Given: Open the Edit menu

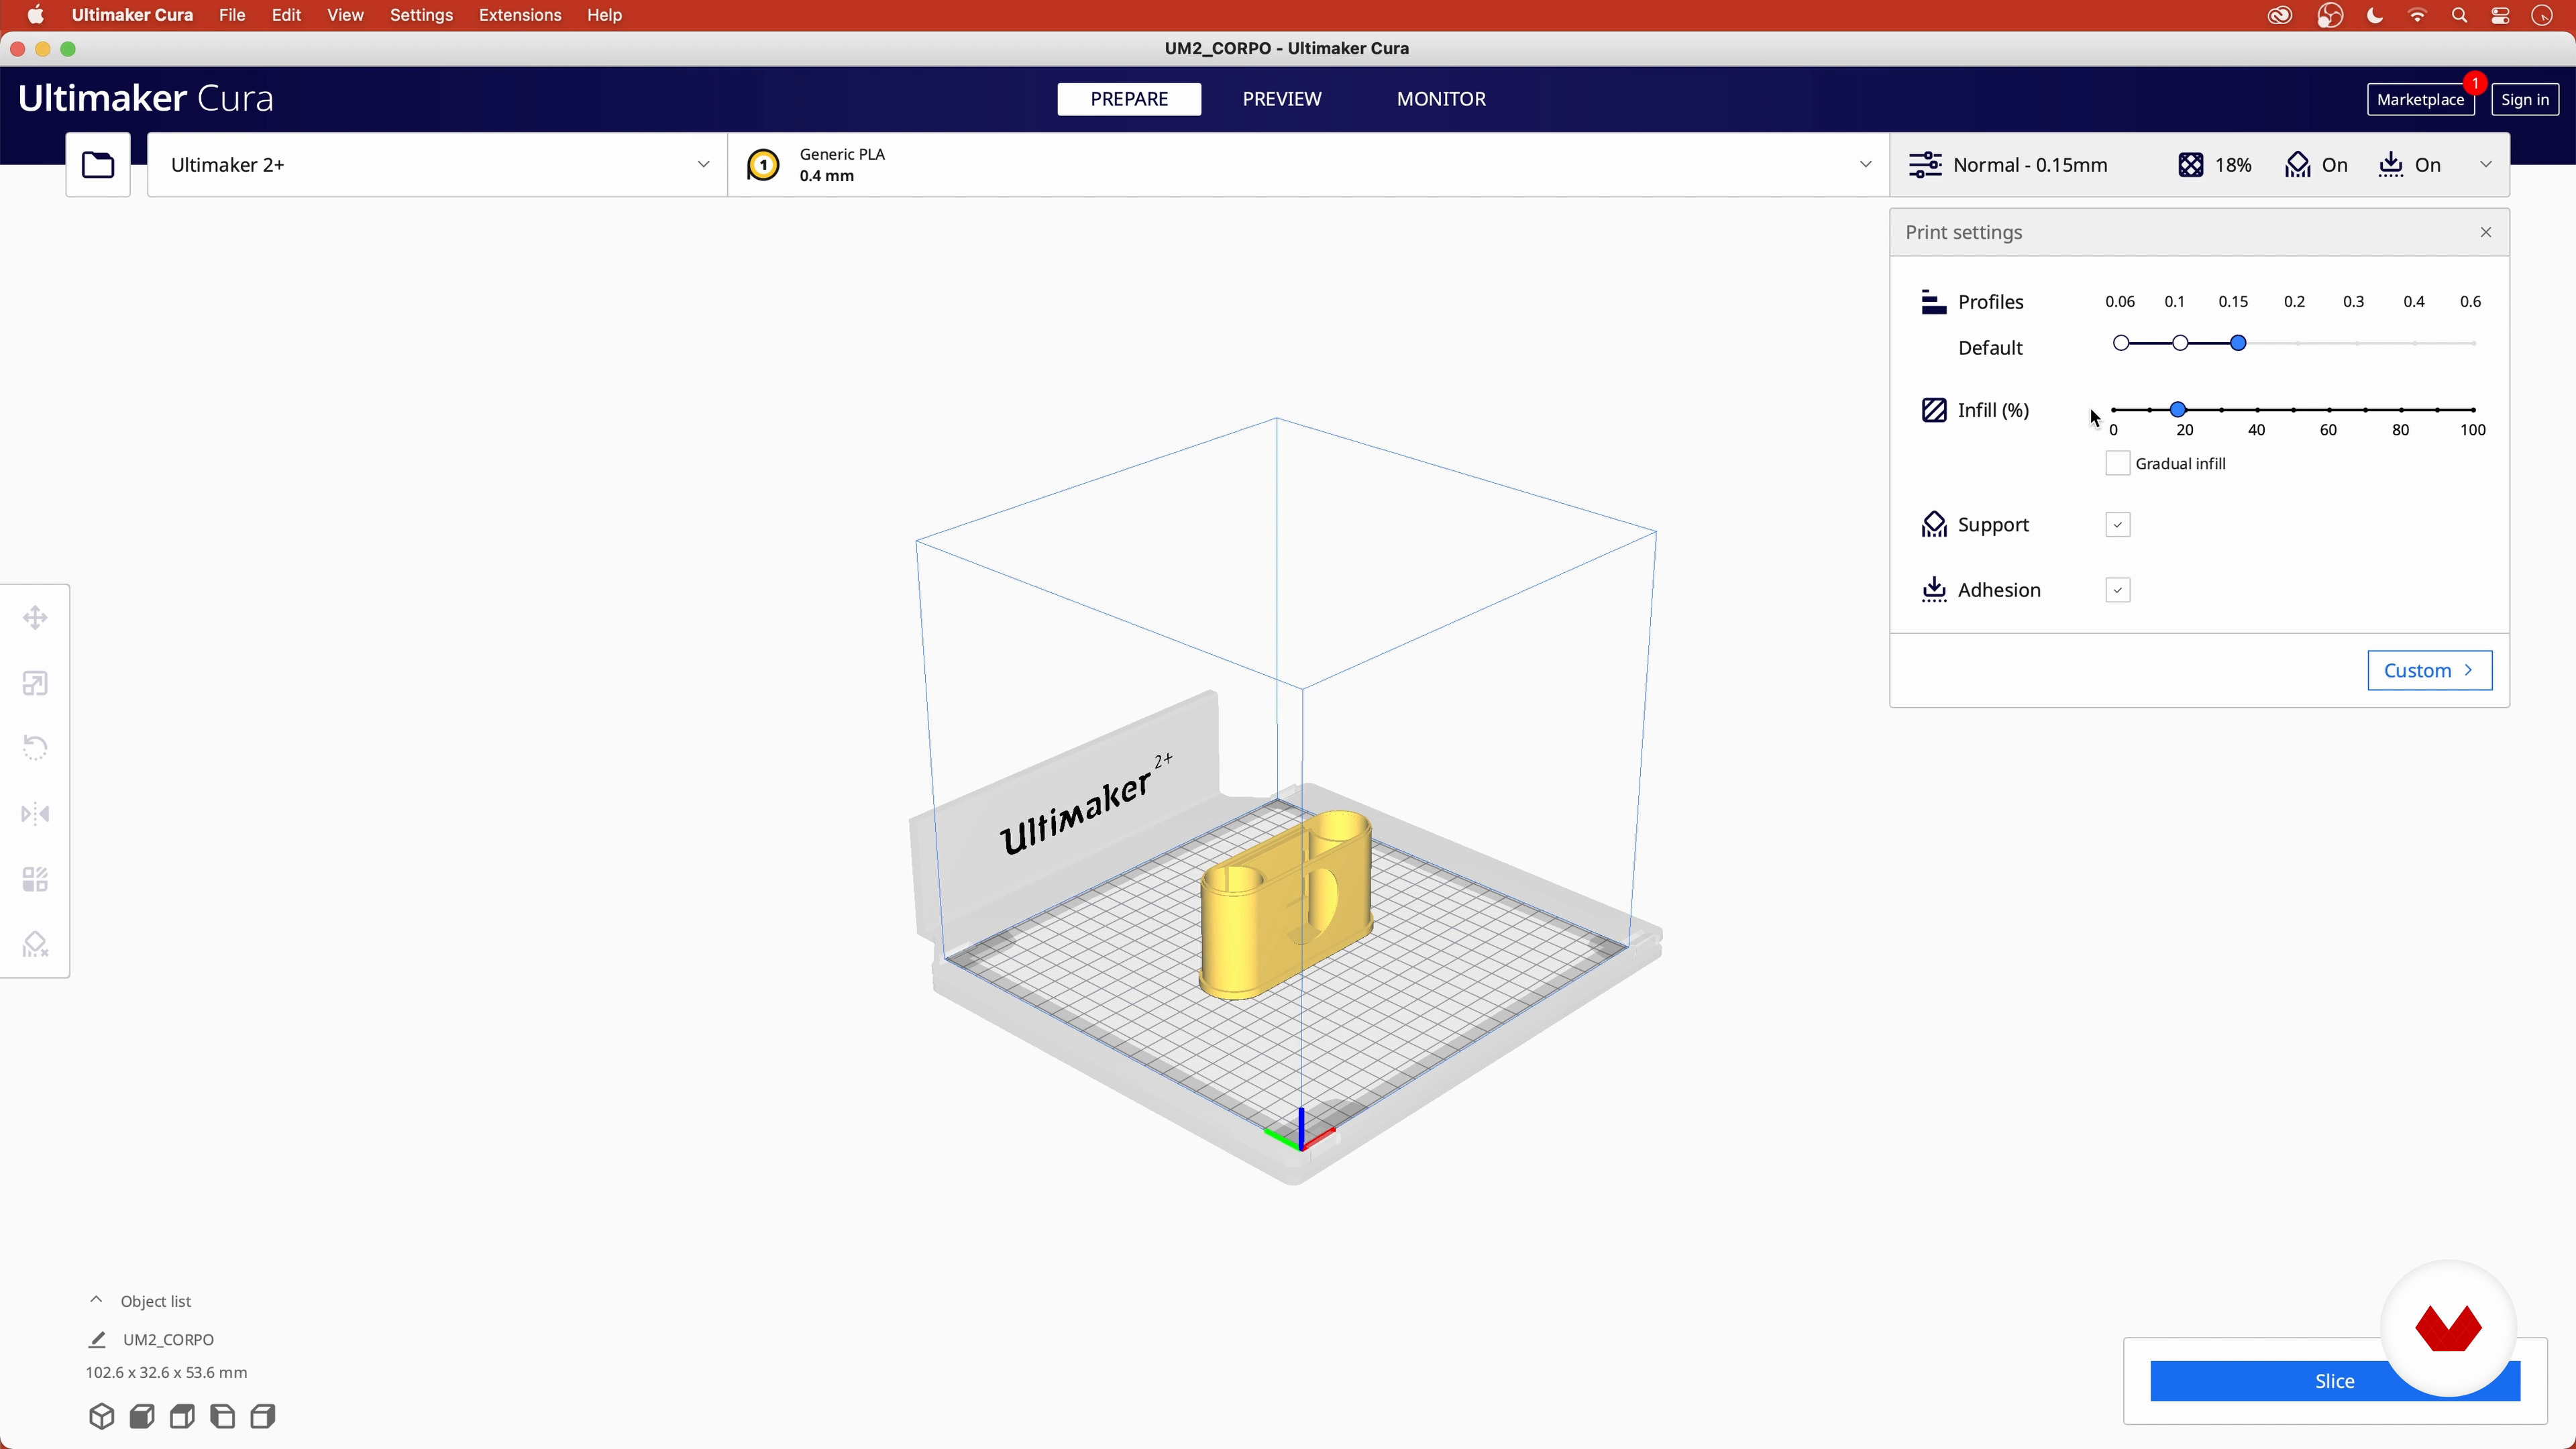Looking at the screenshot, I should 287,15.
